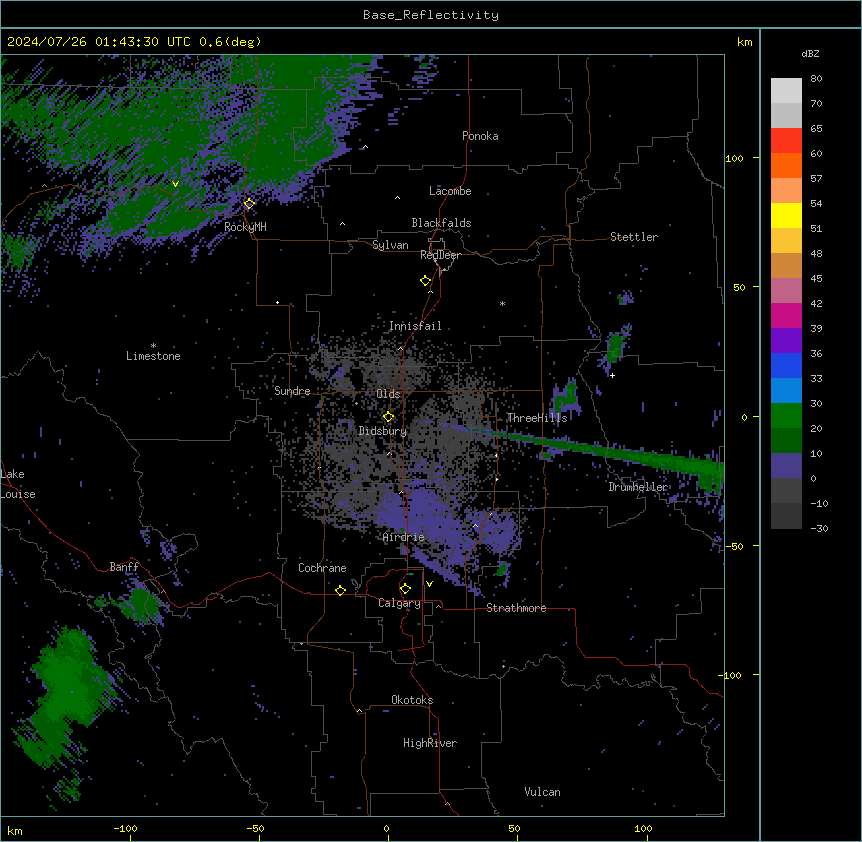Click the Base_Reflectivity title
The height and width of the screenshot is (842, 862).
431,15
